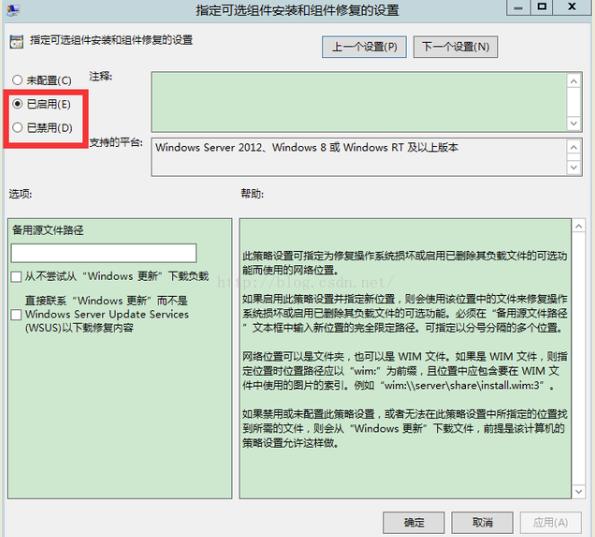Image resolution: width=595 pixels, height=537 pixels.
Task: Click the window system icon in title bar
Action: [x=13, y=9]
